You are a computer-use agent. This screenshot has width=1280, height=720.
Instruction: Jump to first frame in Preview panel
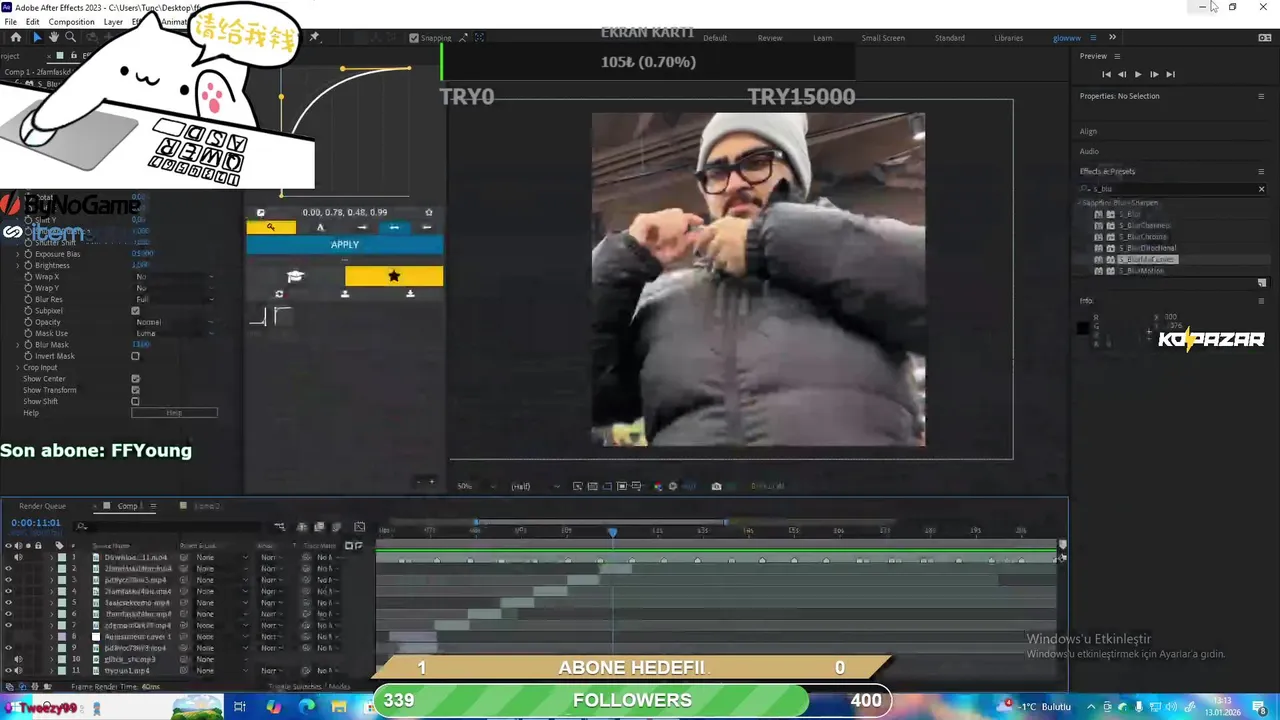pos(1106,74)
